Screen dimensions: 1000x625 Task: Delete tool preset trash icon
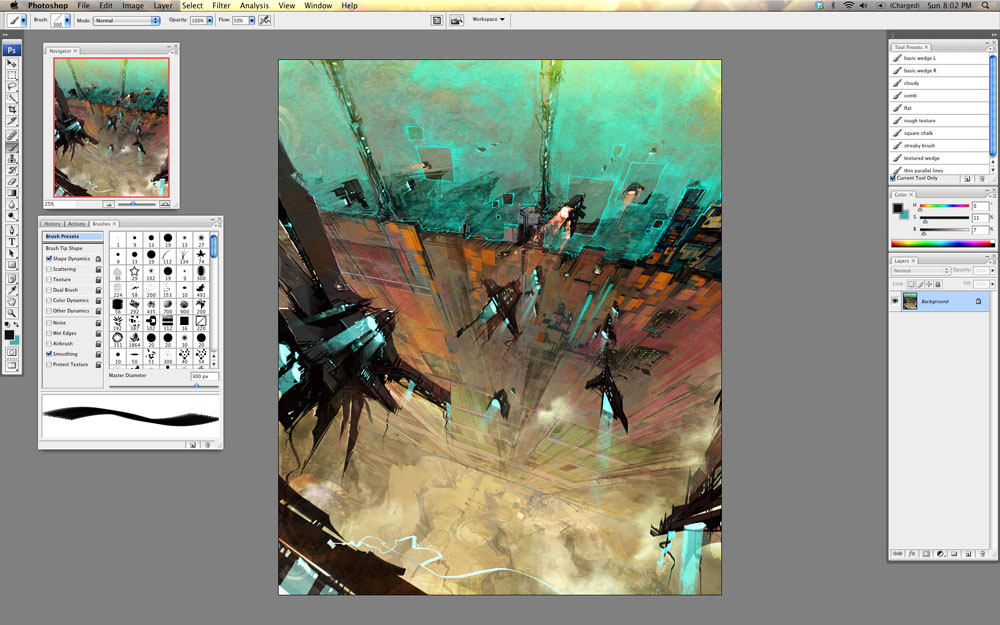tap(982, 179)
